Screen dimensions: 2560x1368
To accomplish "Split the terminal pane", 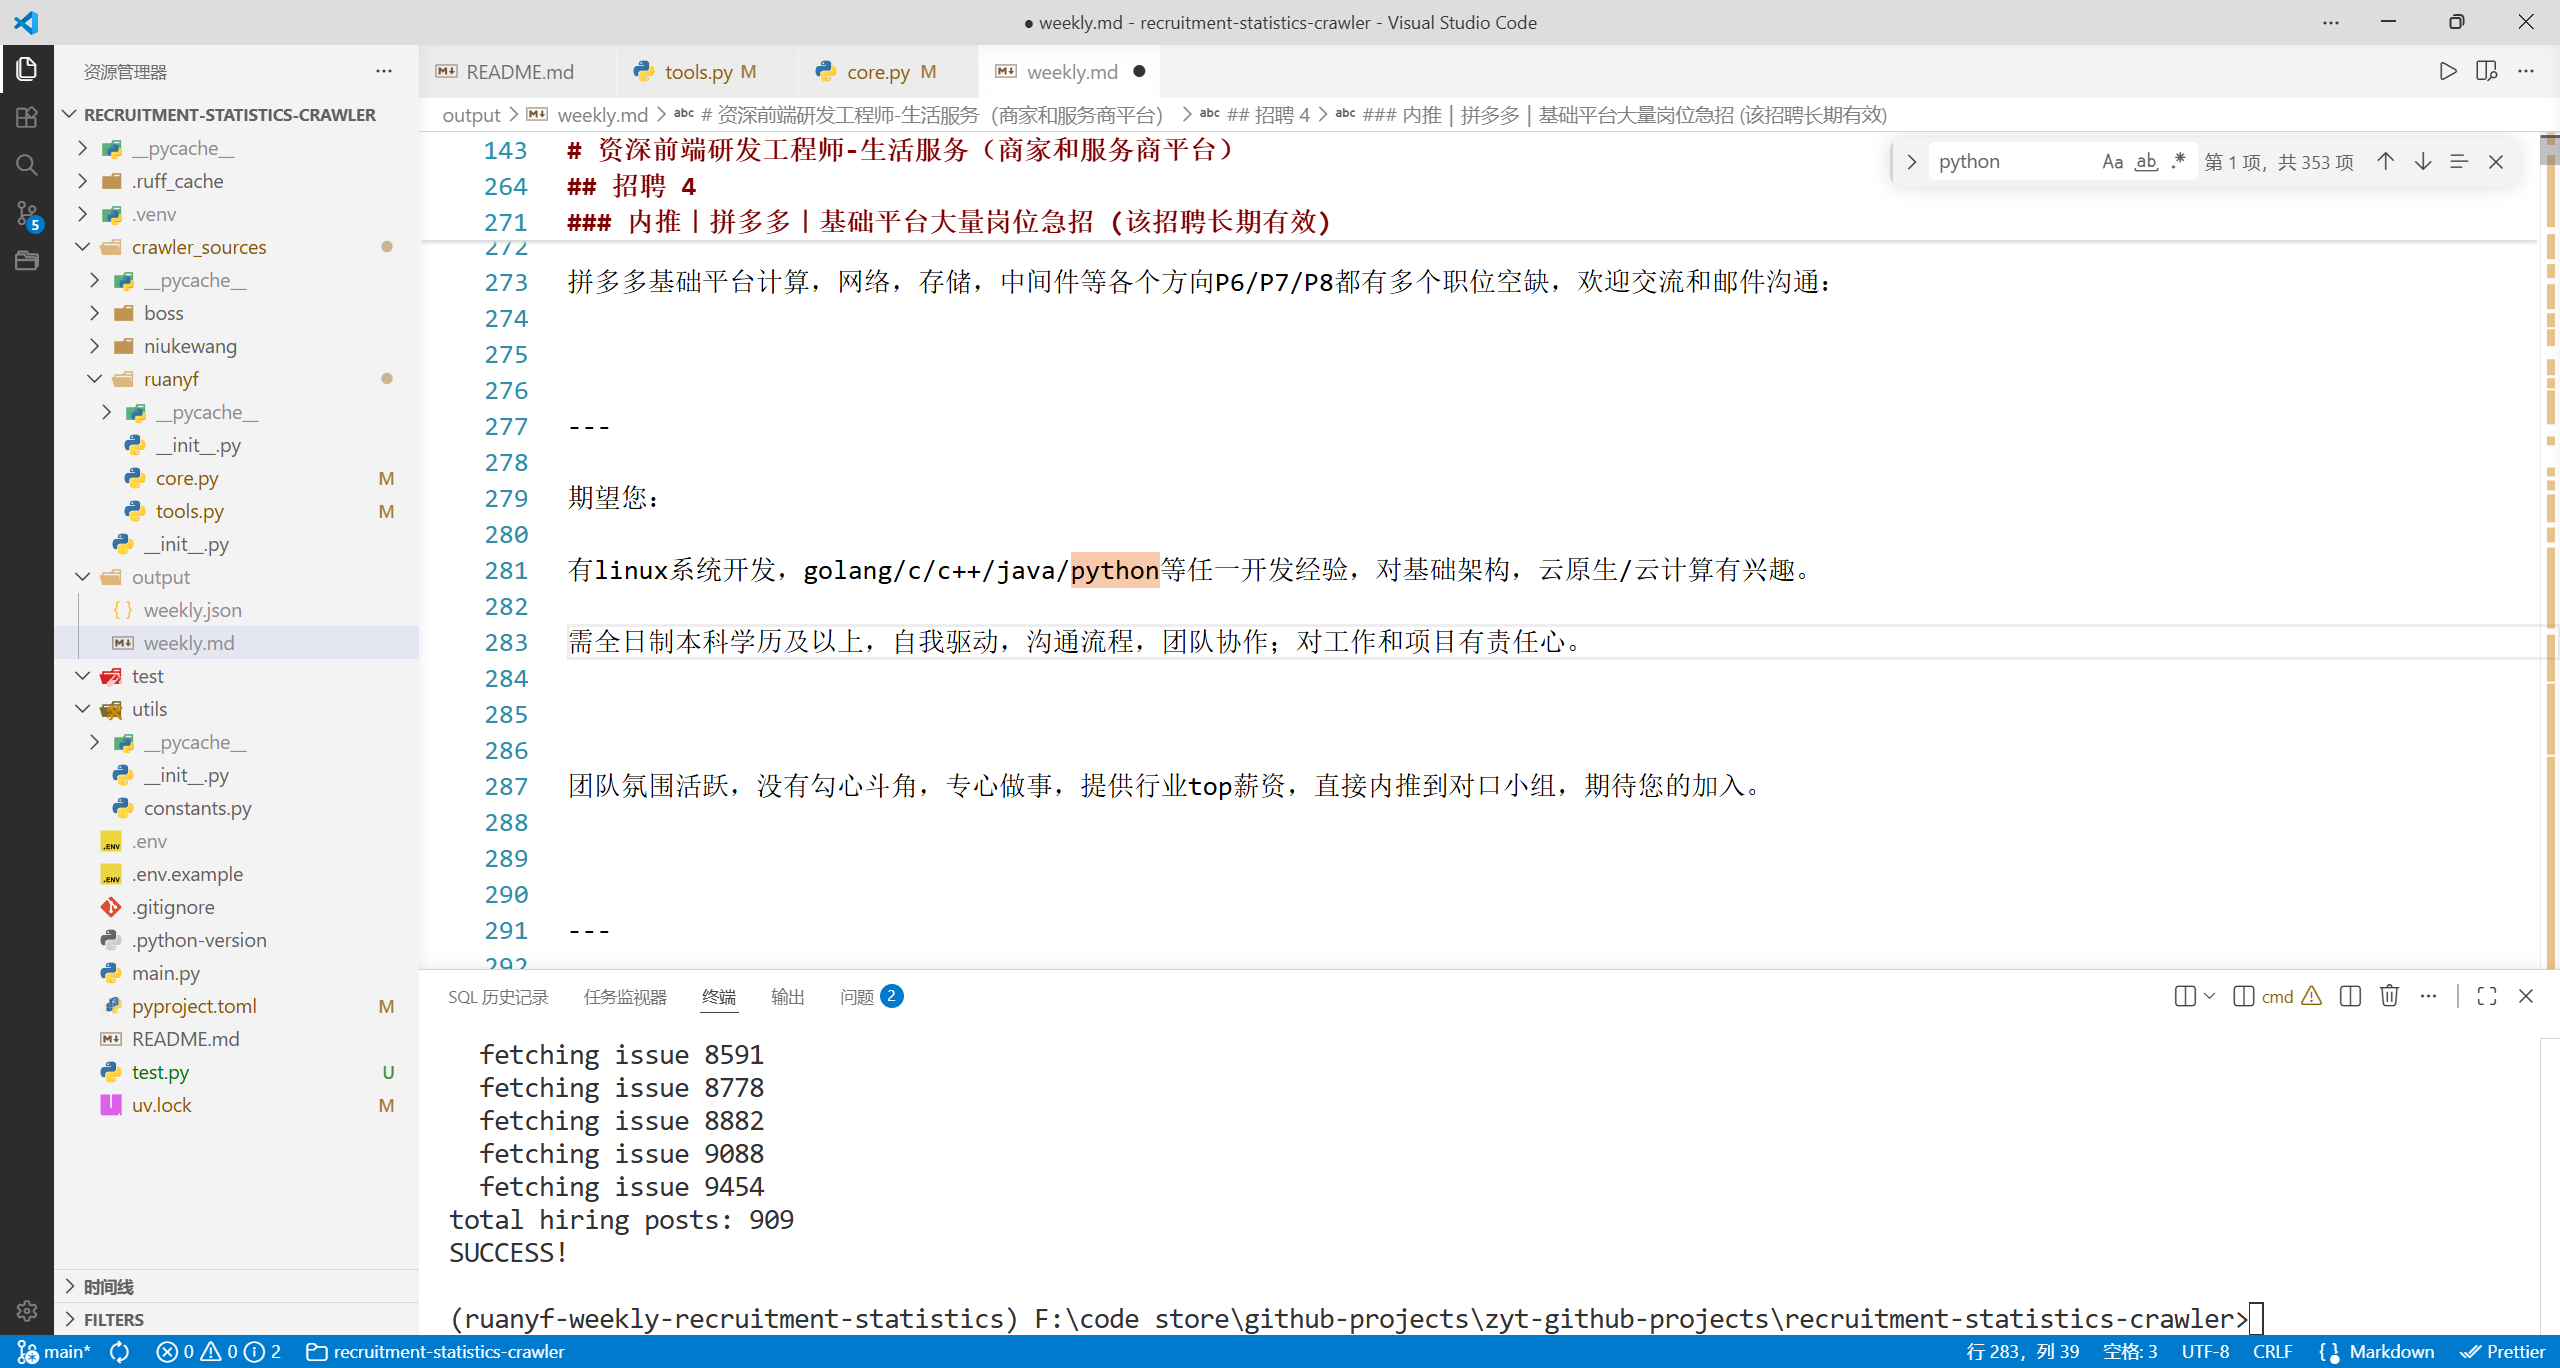I will pyautogui.click(x=2350, y=996).
